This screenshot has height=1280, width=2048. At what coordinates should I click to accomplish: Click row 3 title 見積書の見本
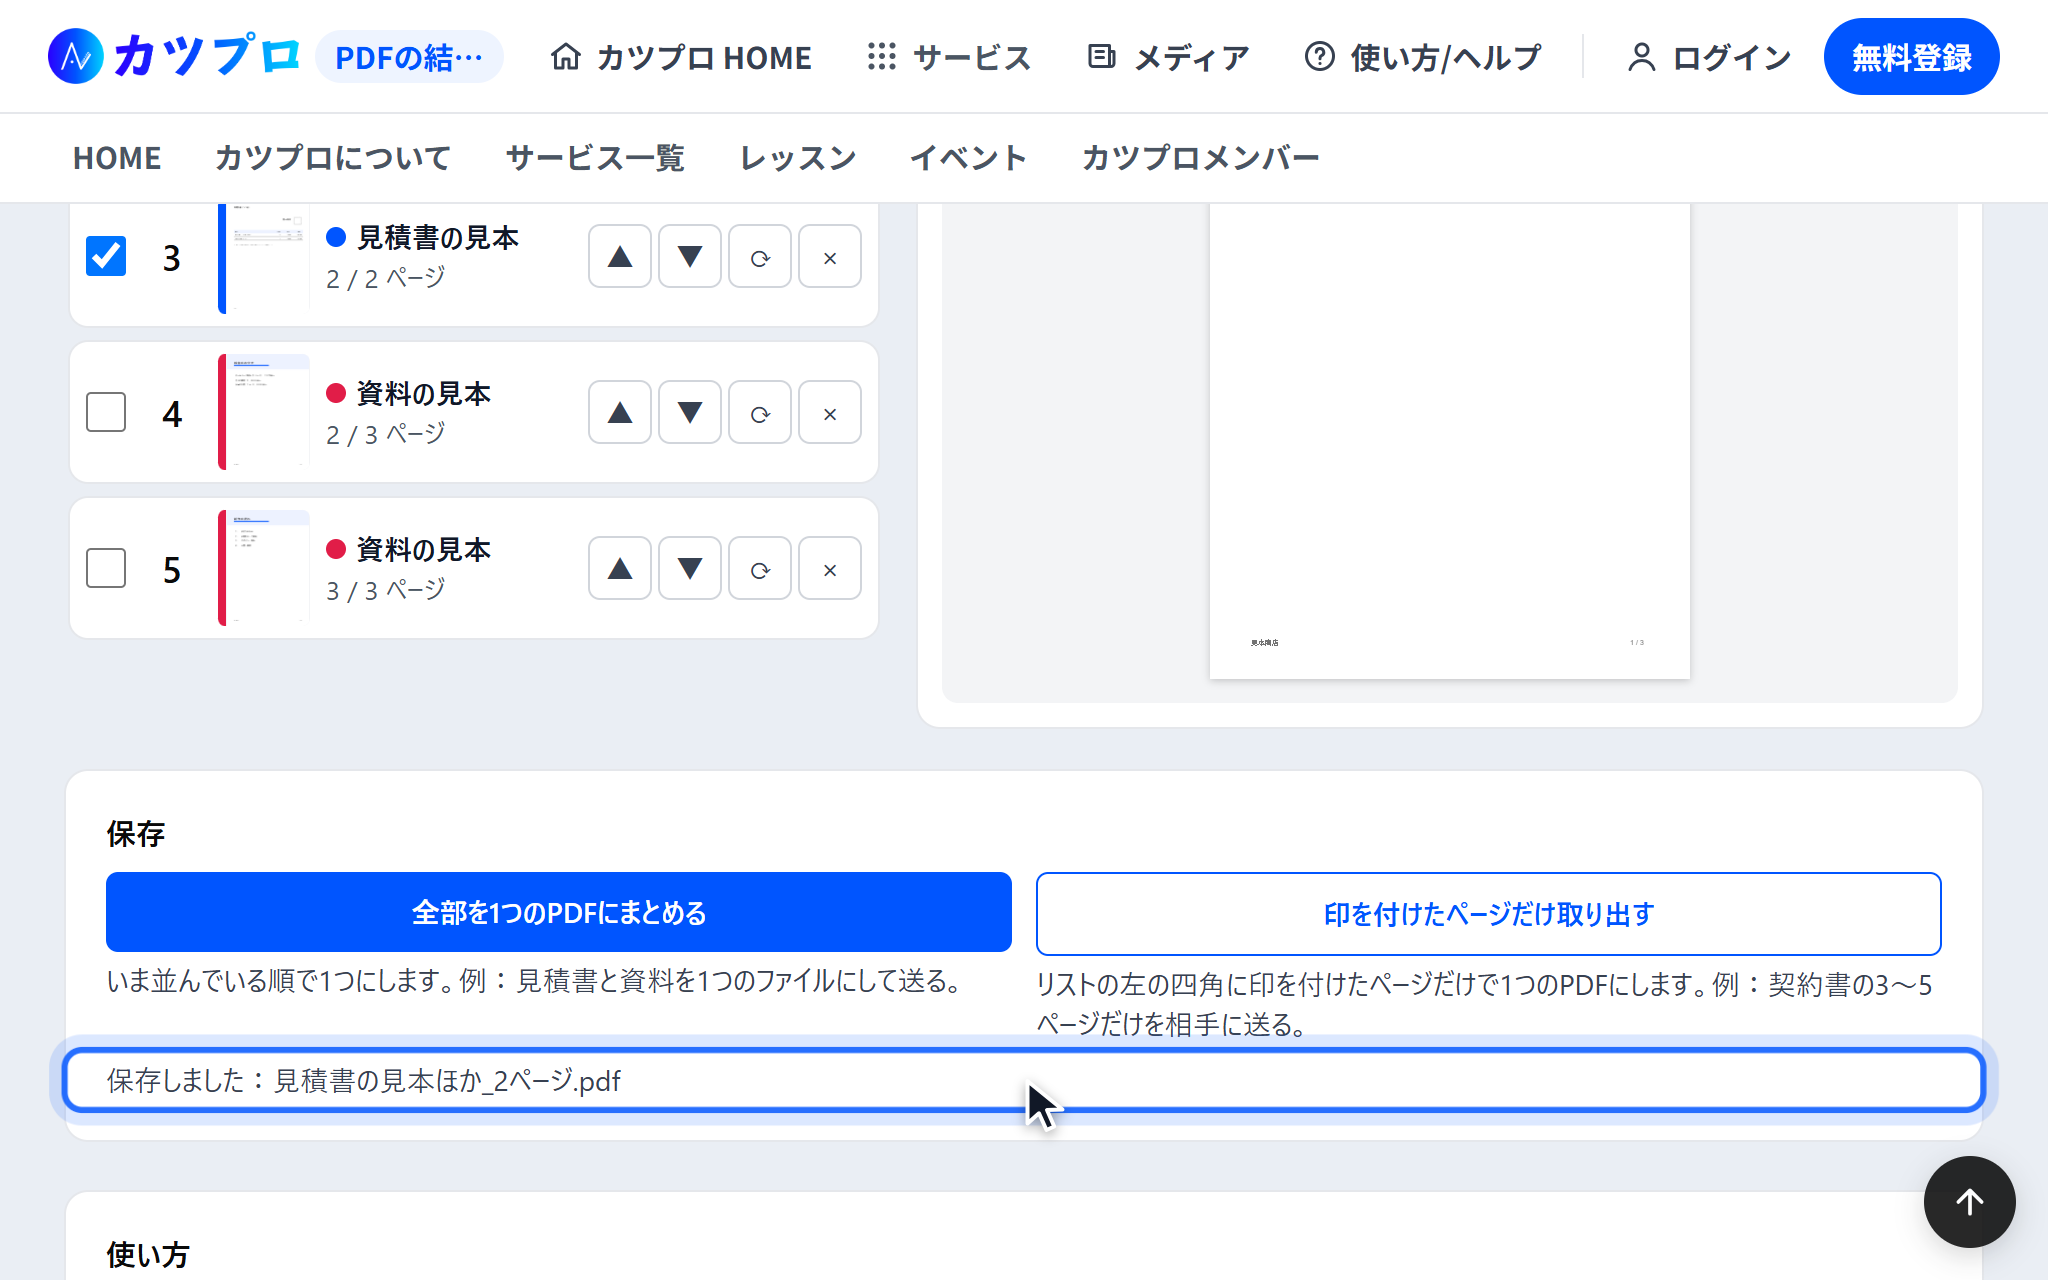click(x=438, y=237)
